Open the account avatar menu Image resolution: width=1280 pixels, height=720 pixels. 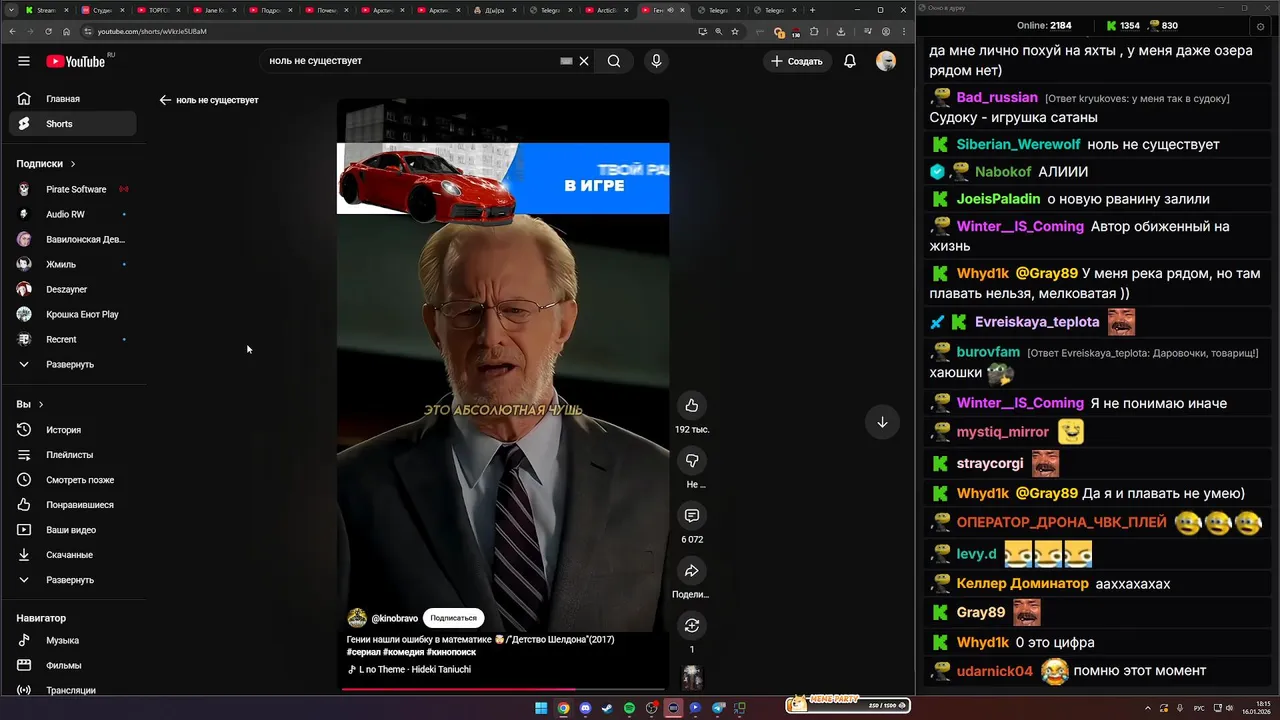coord(886,61)
